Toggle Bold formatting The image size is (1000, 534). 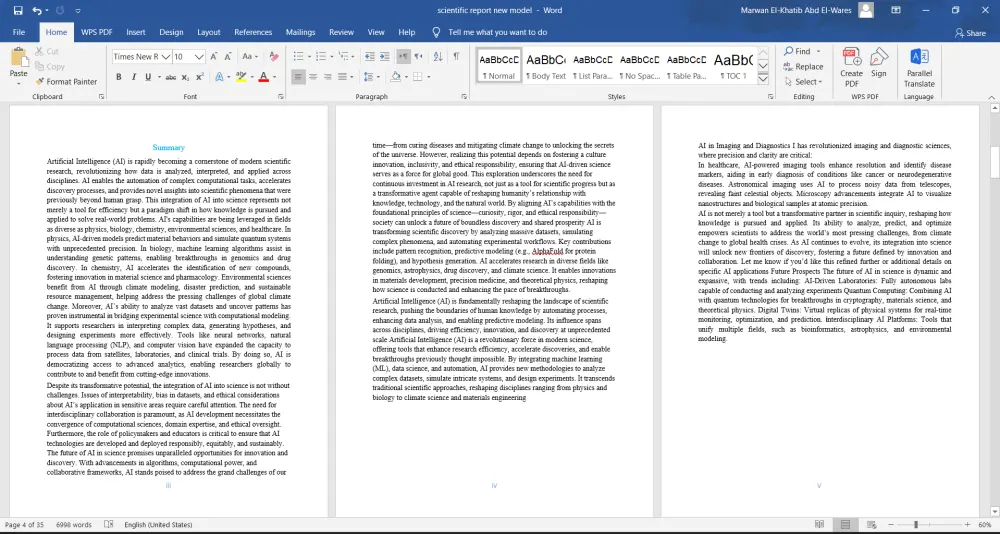point(119,77)
